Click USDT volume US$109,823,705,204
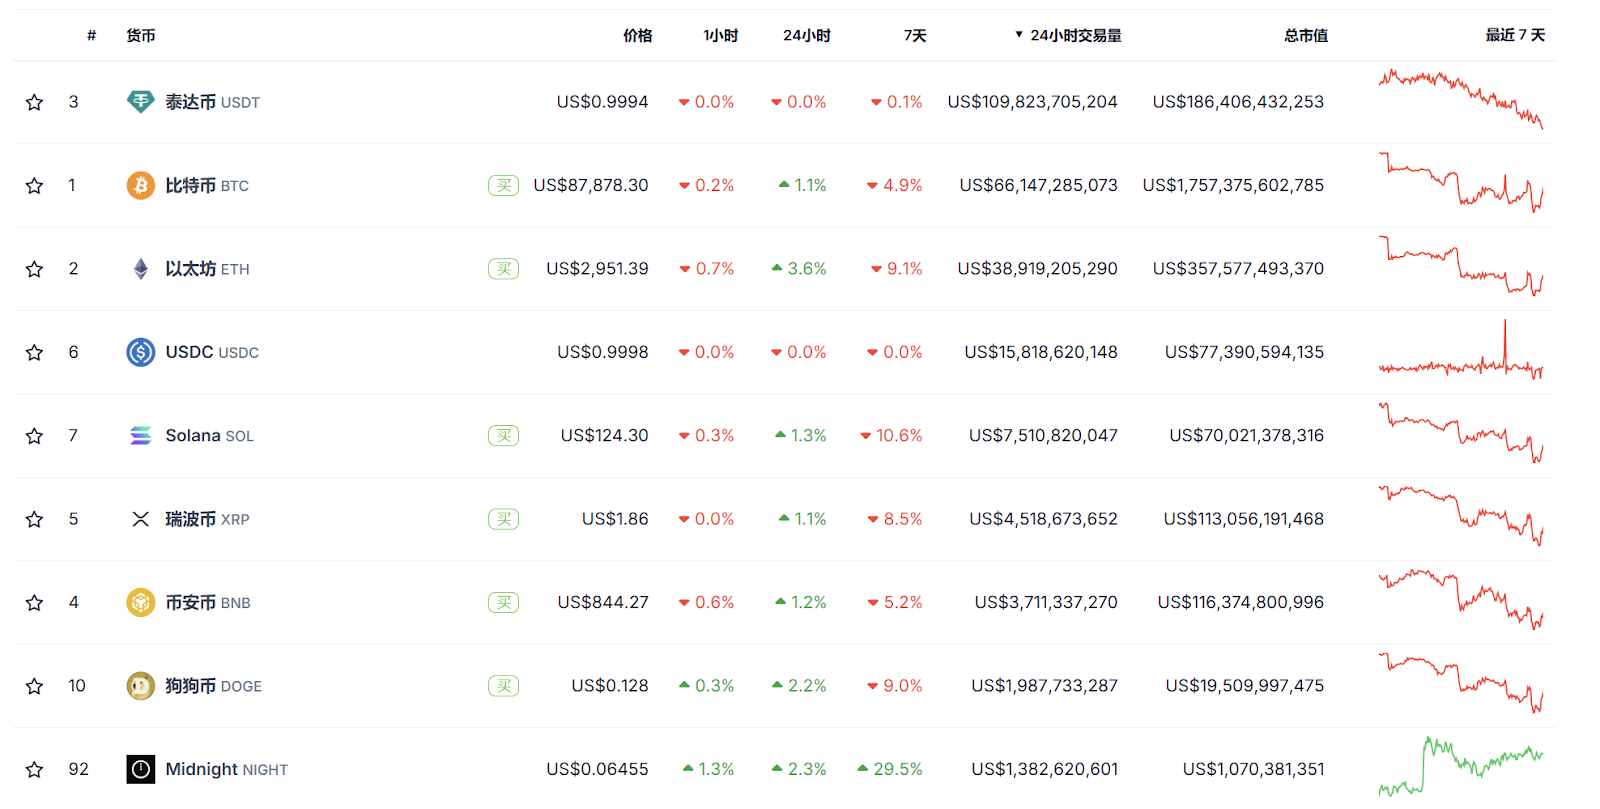This screenshot has height=809, width=1600. click(1032, 102)
